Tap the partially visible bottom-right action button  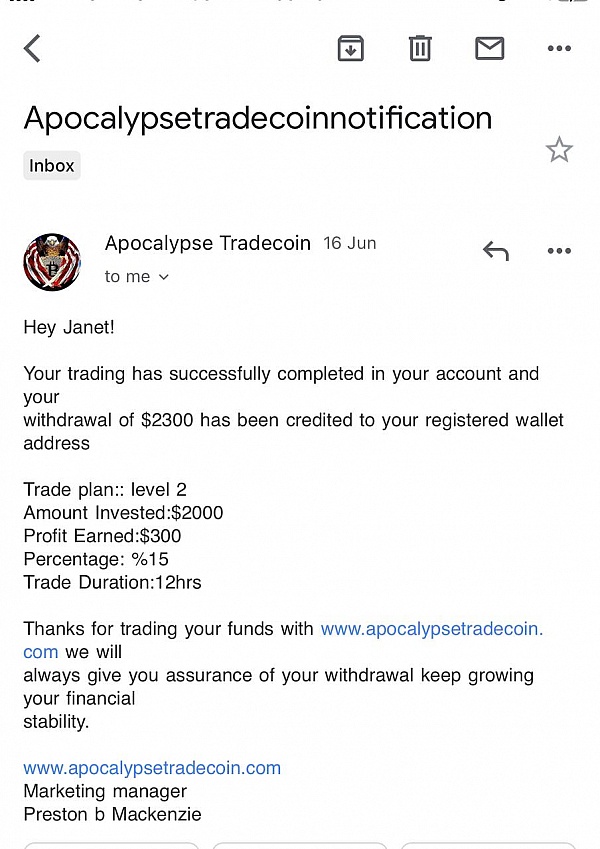(488, 845)
